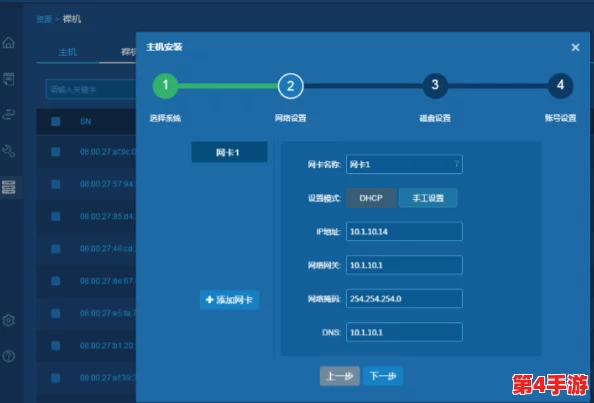
Task: Select the 网卡1 tab in the dialog
Action: click(229, 152)
